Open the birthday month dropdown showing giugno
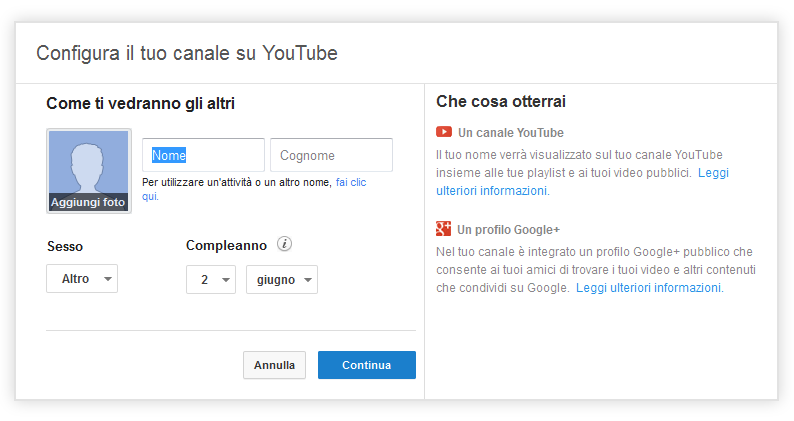This screenshot has width=794, height=421. coord(282,280)
